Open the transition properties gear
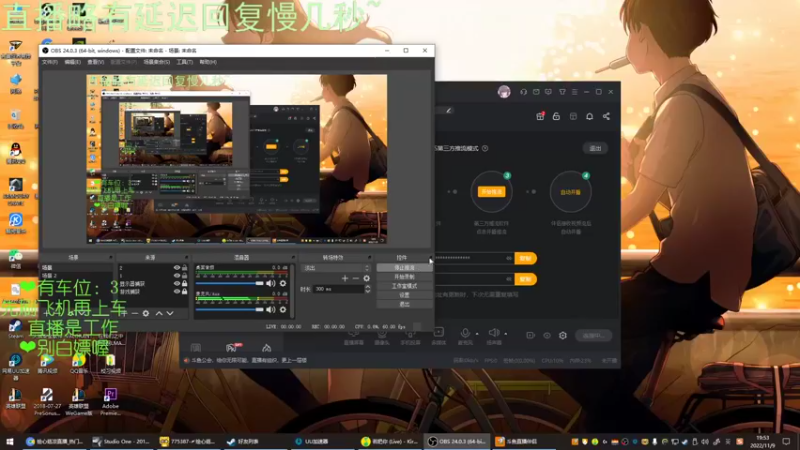Screen dimensions: 800x450 click(x=366, y=279)
